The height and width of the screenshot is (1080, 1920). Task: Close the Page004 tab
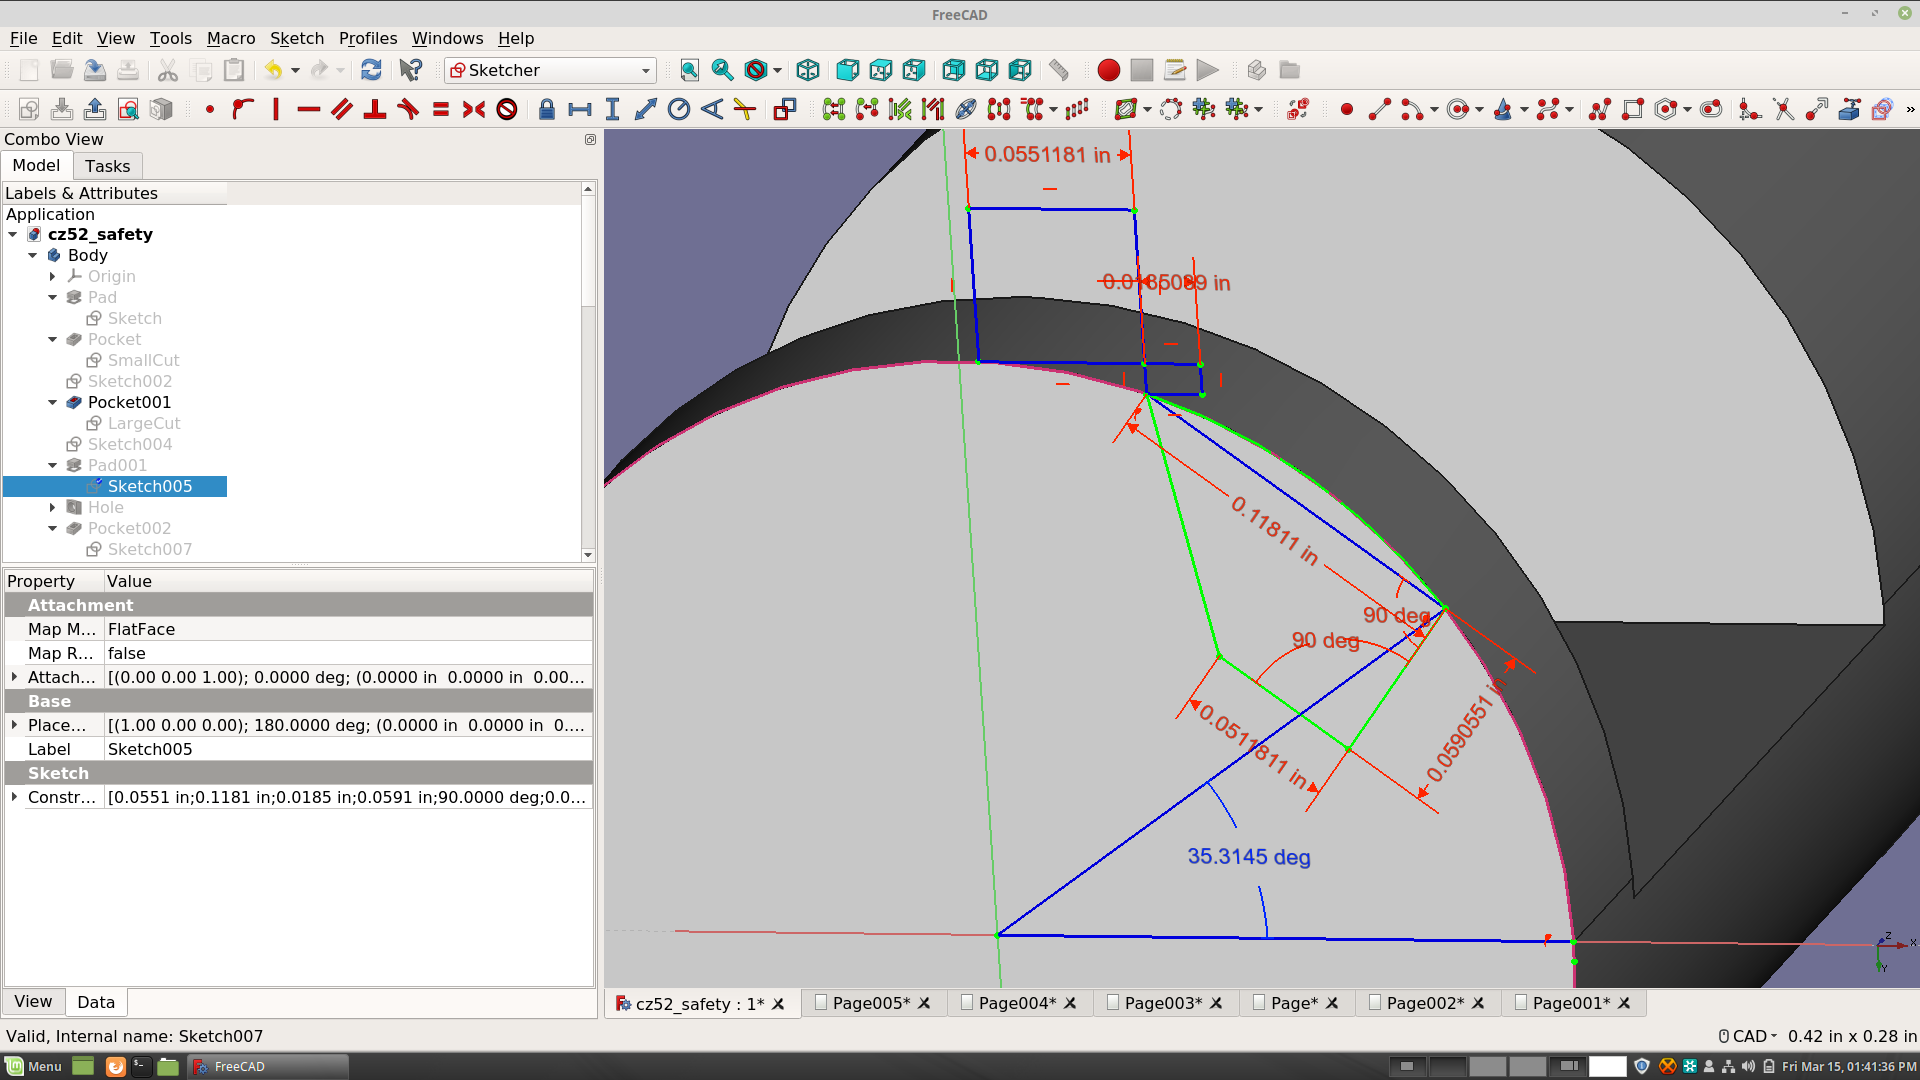pos(1070,1003)
